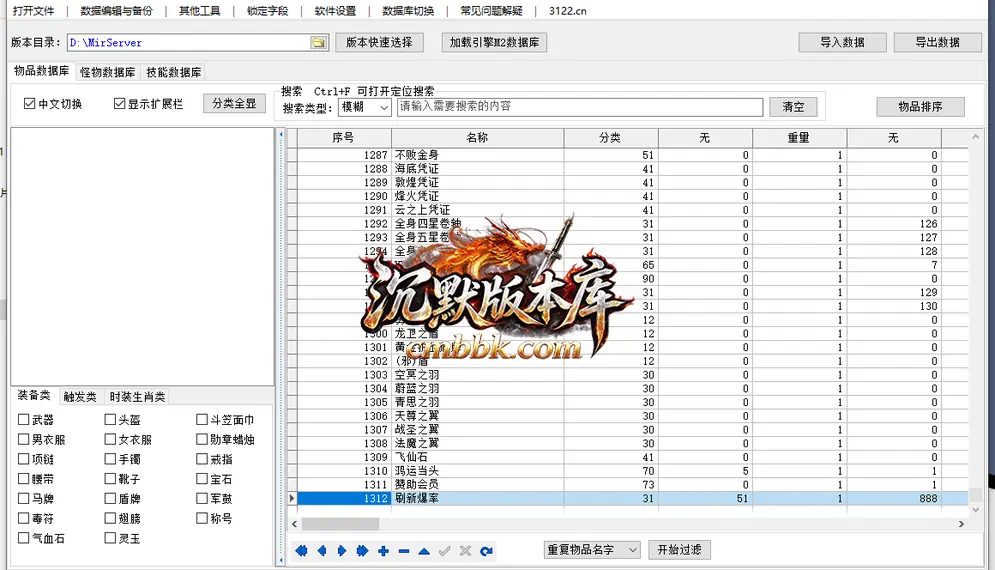Viewport: 995px width, 570px height.
Task: Check the 盾牌 filter
Action: tap(110, 498)
